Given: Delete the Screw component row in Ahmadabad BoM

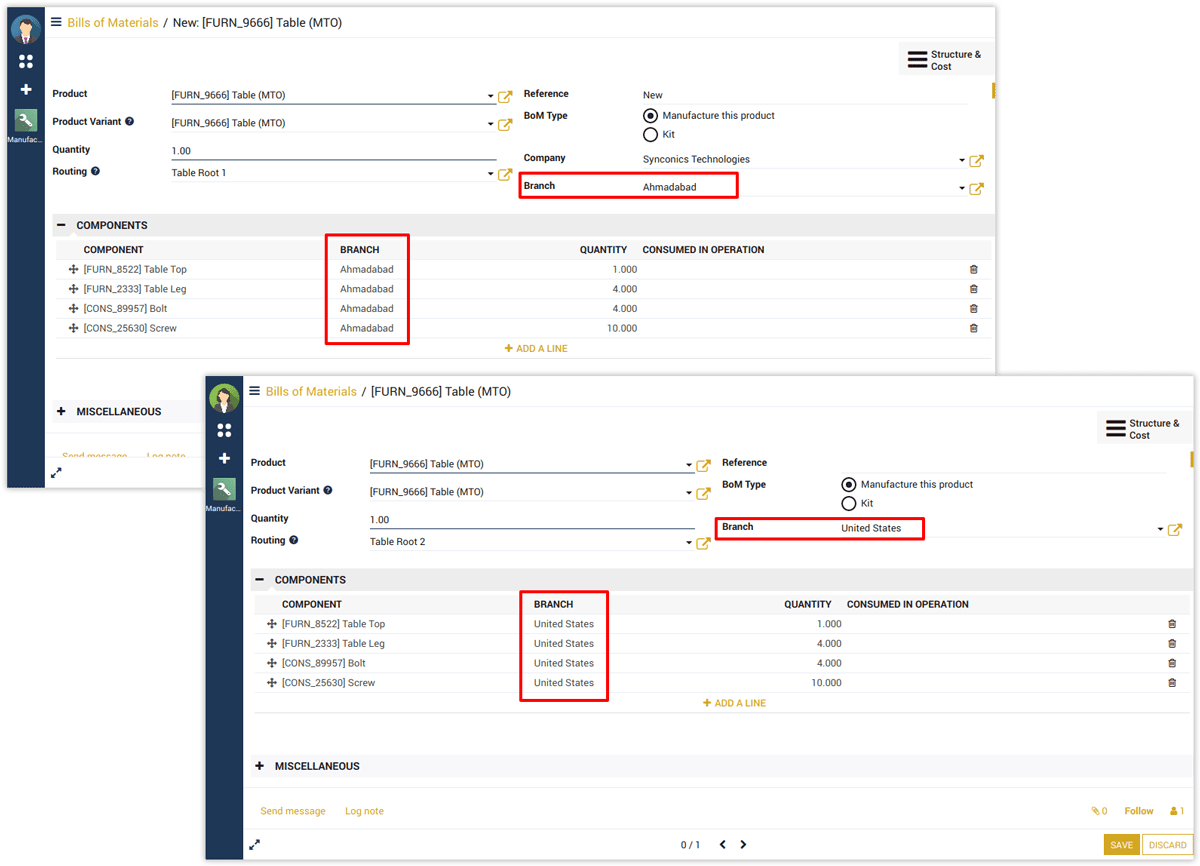Looking at the screenshot, I should pyautogui.click(x=974, y=328).
